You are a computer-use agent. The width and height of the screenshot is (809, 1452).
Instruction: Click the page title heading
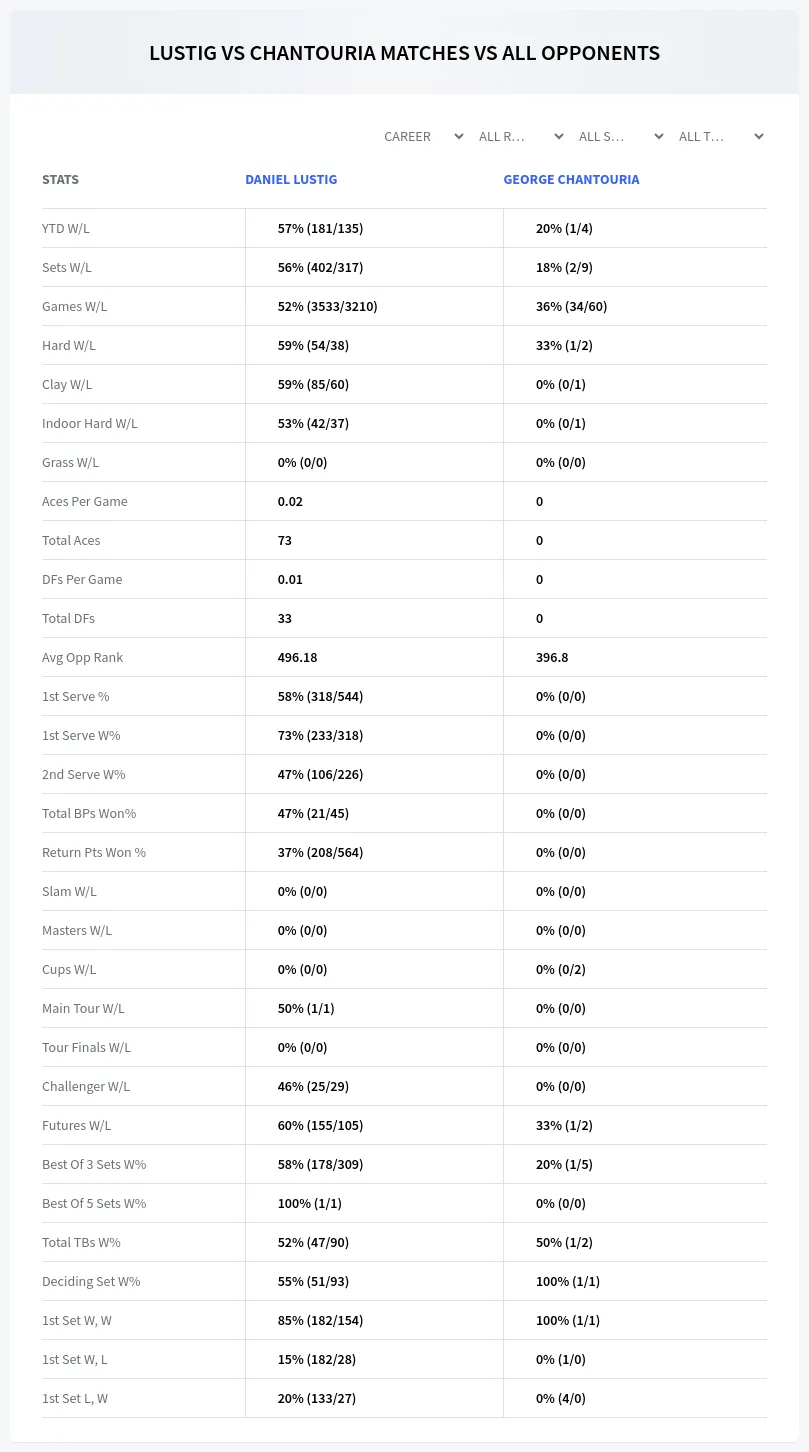[404, 53]
